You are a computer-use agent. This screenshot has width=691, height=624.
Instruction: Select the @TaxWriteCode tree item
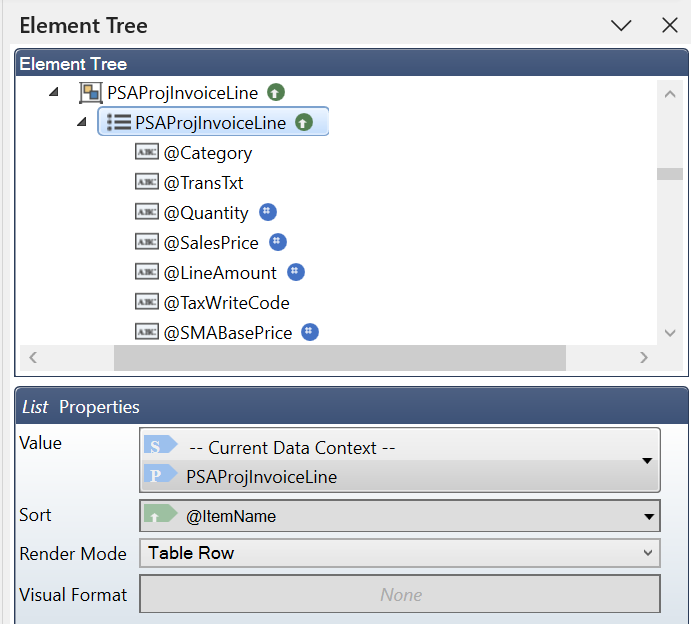pyautogui.click(x=226, y=302)
